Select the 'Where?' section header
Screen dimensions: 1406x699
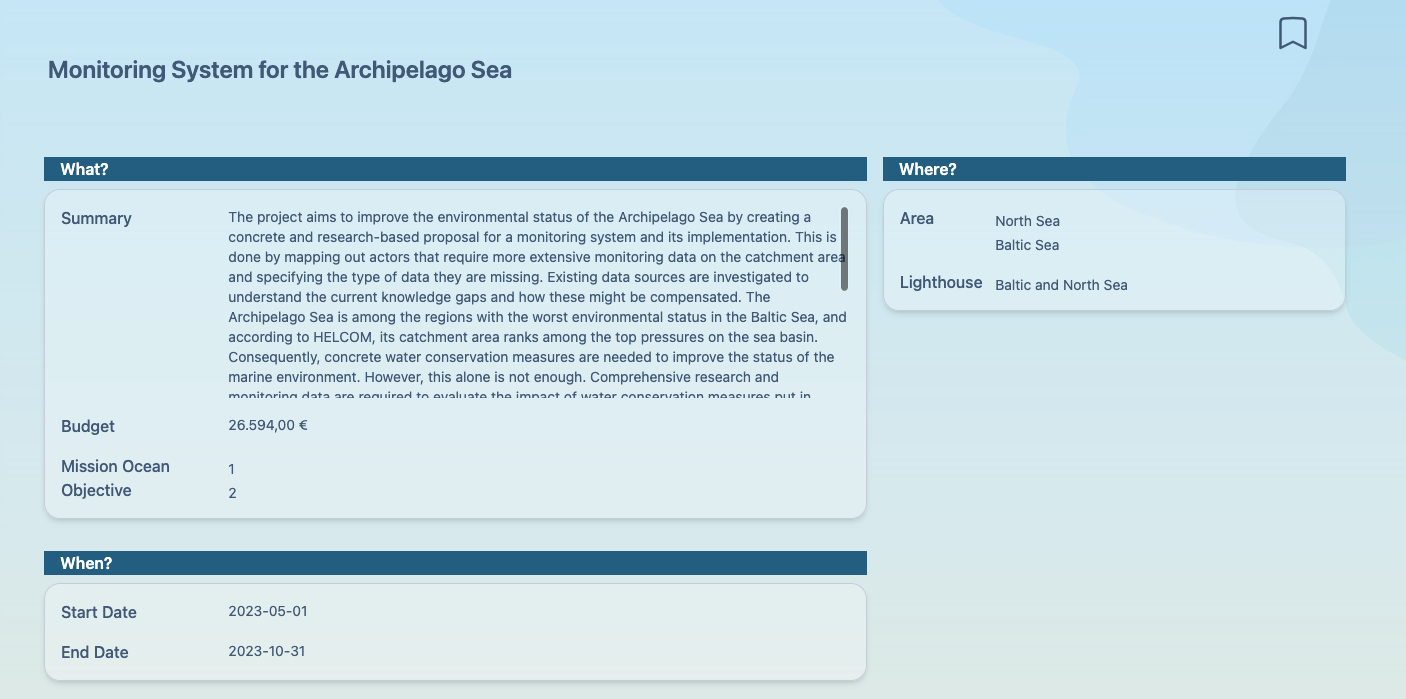[x=1114, y=169]
